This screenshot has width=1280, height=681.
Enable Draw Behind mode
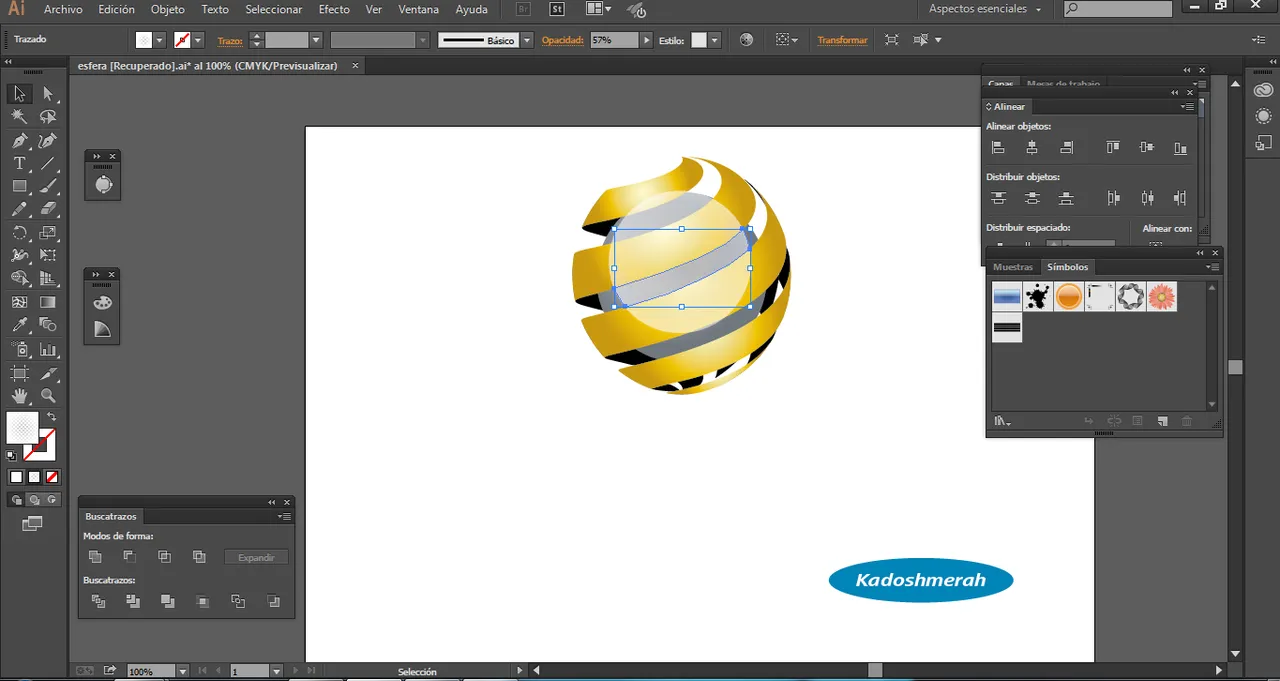click(34, 499)
